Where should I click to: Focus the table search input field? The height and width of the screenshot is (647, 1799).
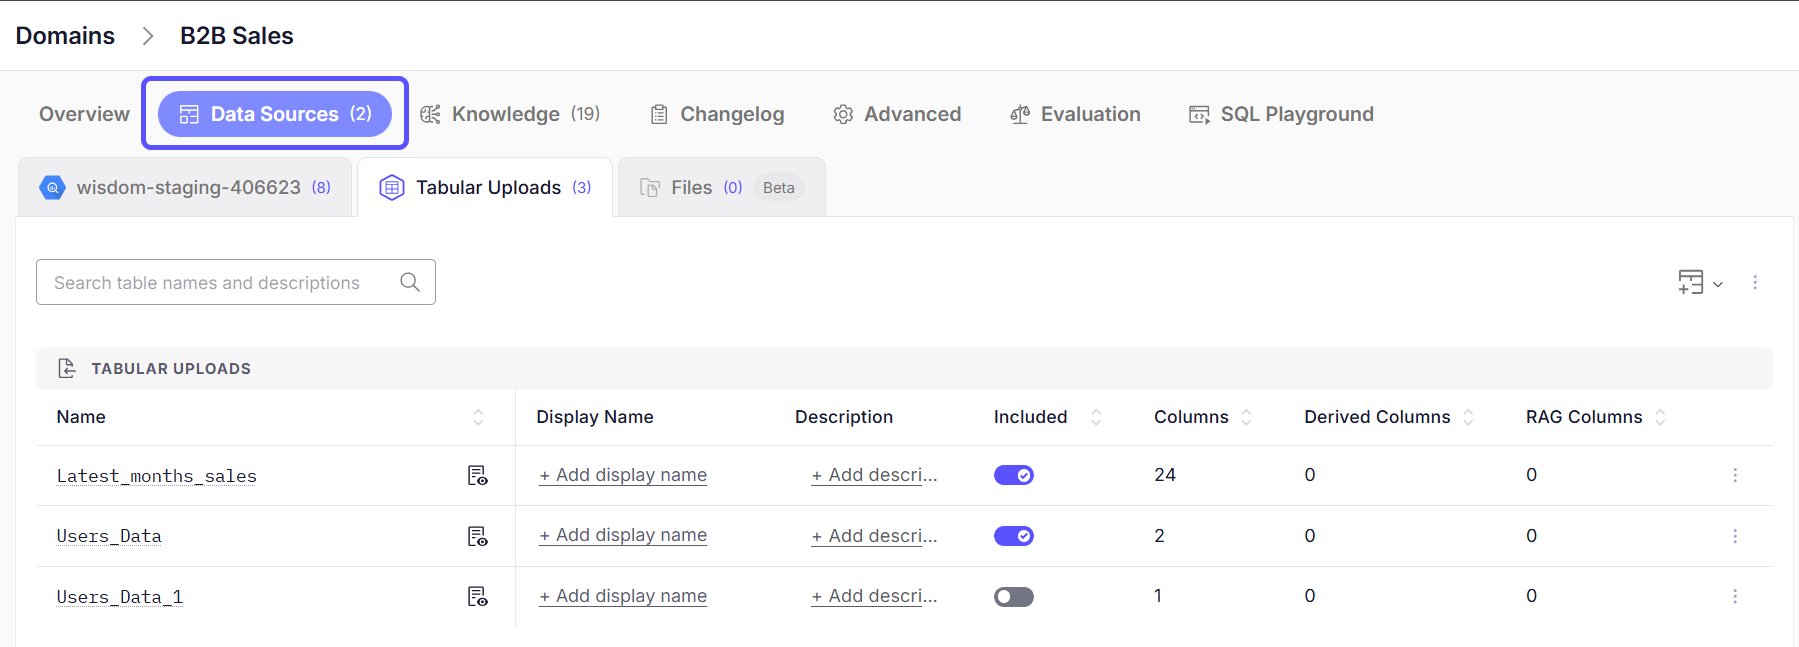pyautogui.click(x=236, y=282)
